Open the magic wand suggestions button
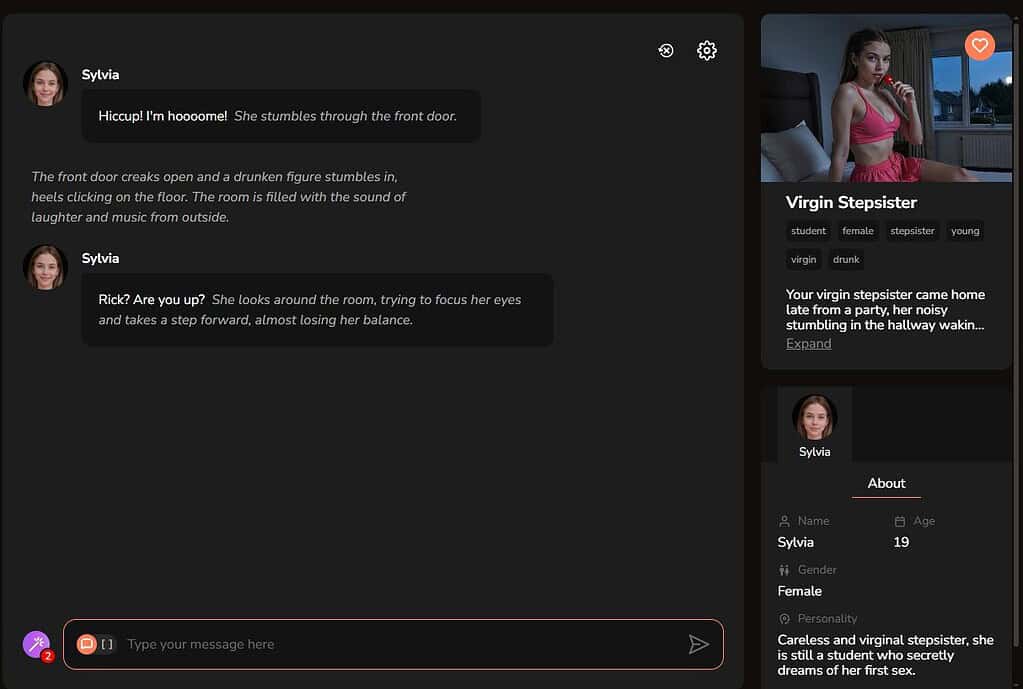 (37, 644)
